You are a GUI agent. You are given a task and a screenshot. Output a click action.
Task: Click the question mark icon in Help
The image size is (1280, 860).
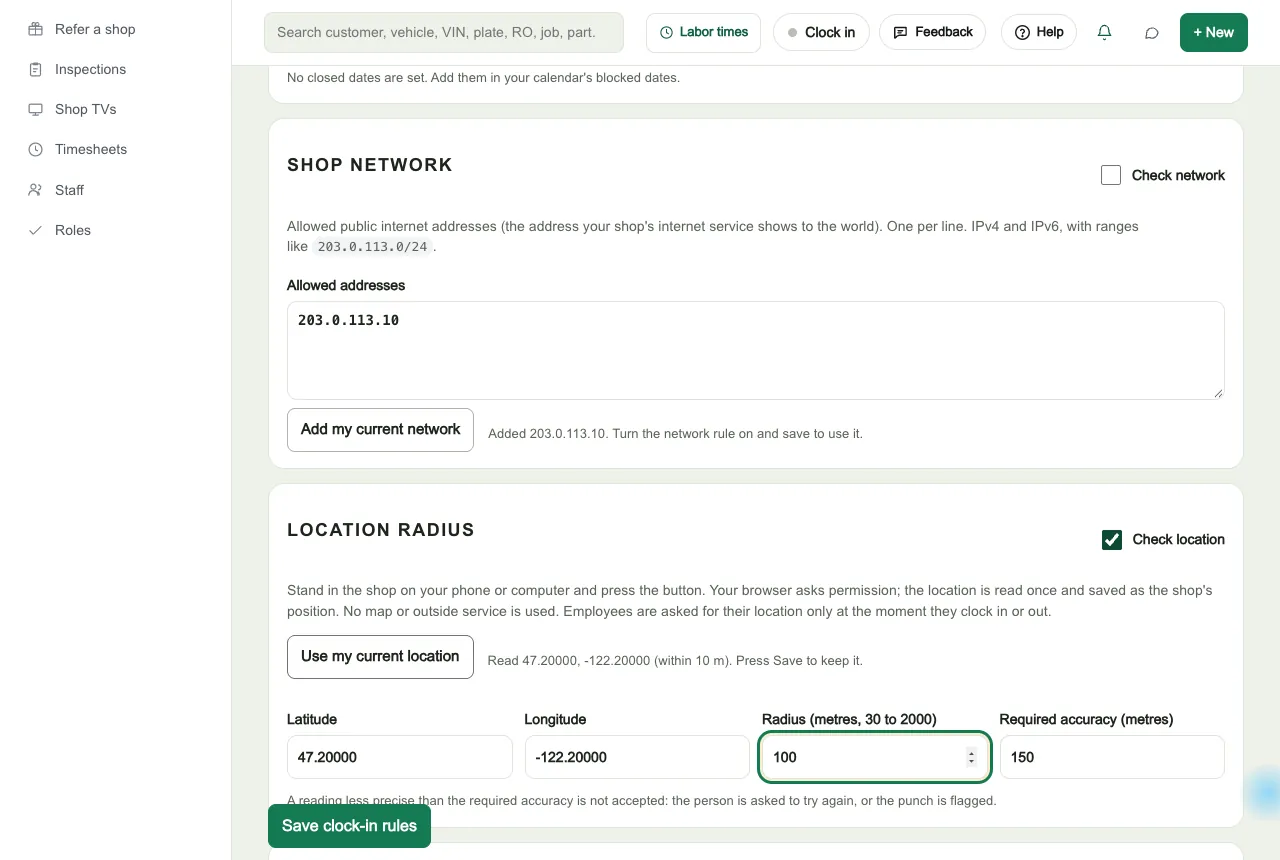coord(1022,32)
